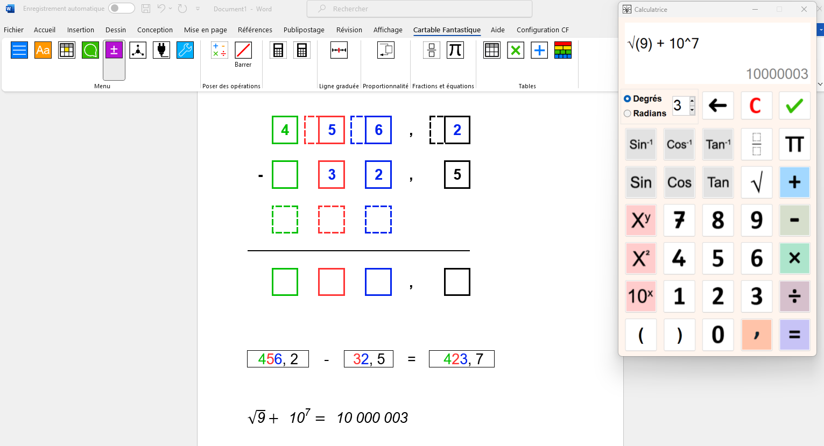The image size is (824, 446).
Task: Click the decimal places number field
Action: tap(680, 106)
